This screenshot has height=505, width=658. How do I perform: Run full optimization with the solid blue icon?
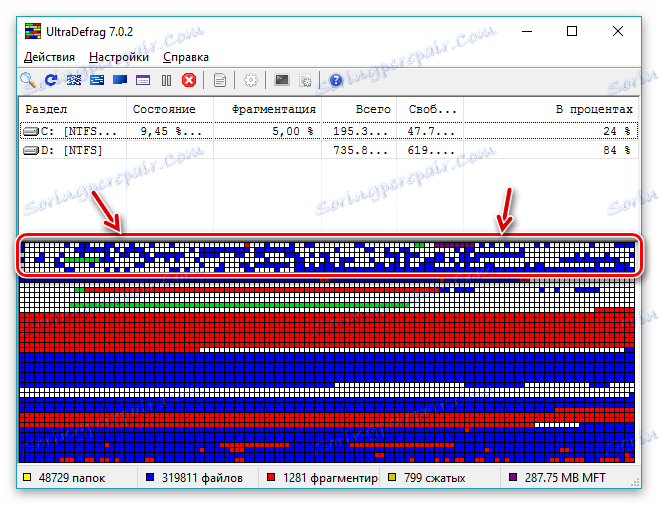coord(120,80)
